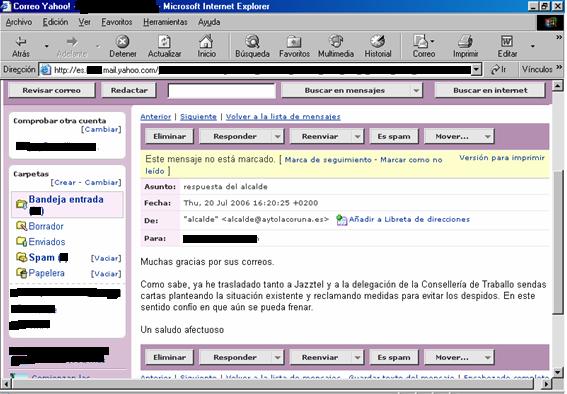Screen dimensions: 567x394
Task: Click the Revisar correo button
Action: (x=52, y=90)
